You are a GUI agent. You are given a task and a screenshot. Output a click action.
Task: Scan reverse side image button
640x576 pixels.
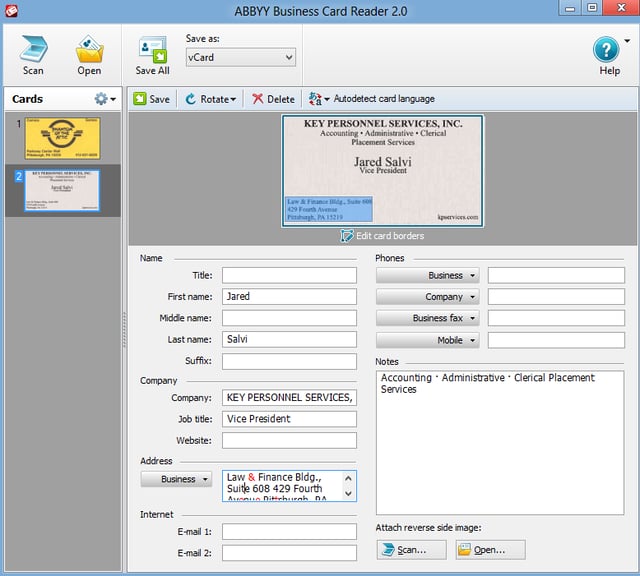411,550
